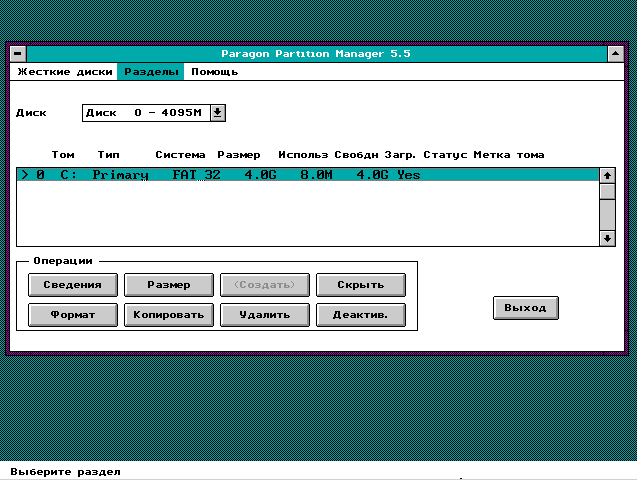The height and width of the screenshot is (480, 637).
Task: Click the partition list scroll up arrow
Action: click(607, 175)
